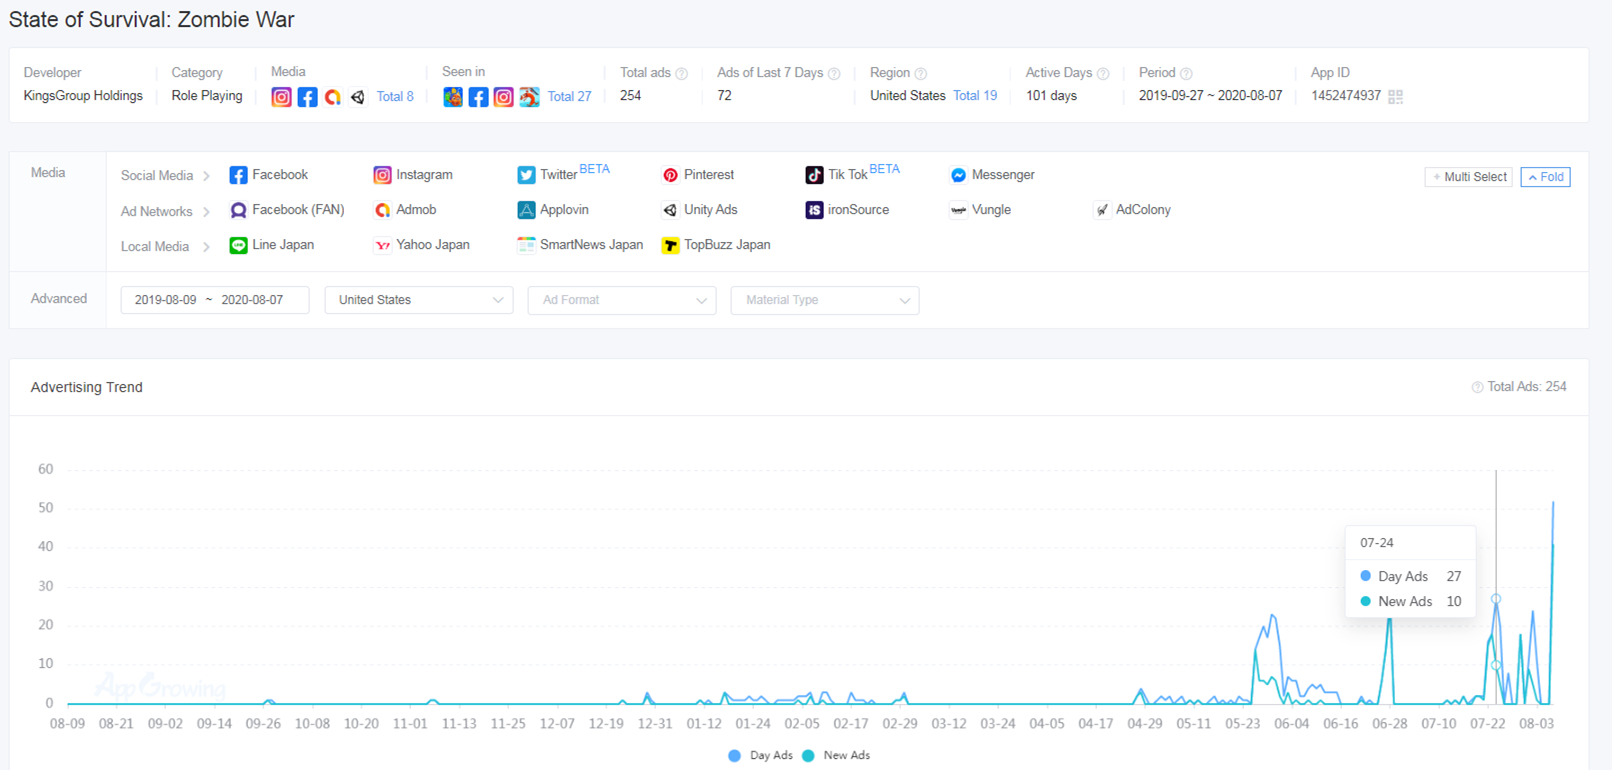This screenshot has width=1612, height=770.
Task: Pick the Tik Tok media option
Action: pos(837,175)
